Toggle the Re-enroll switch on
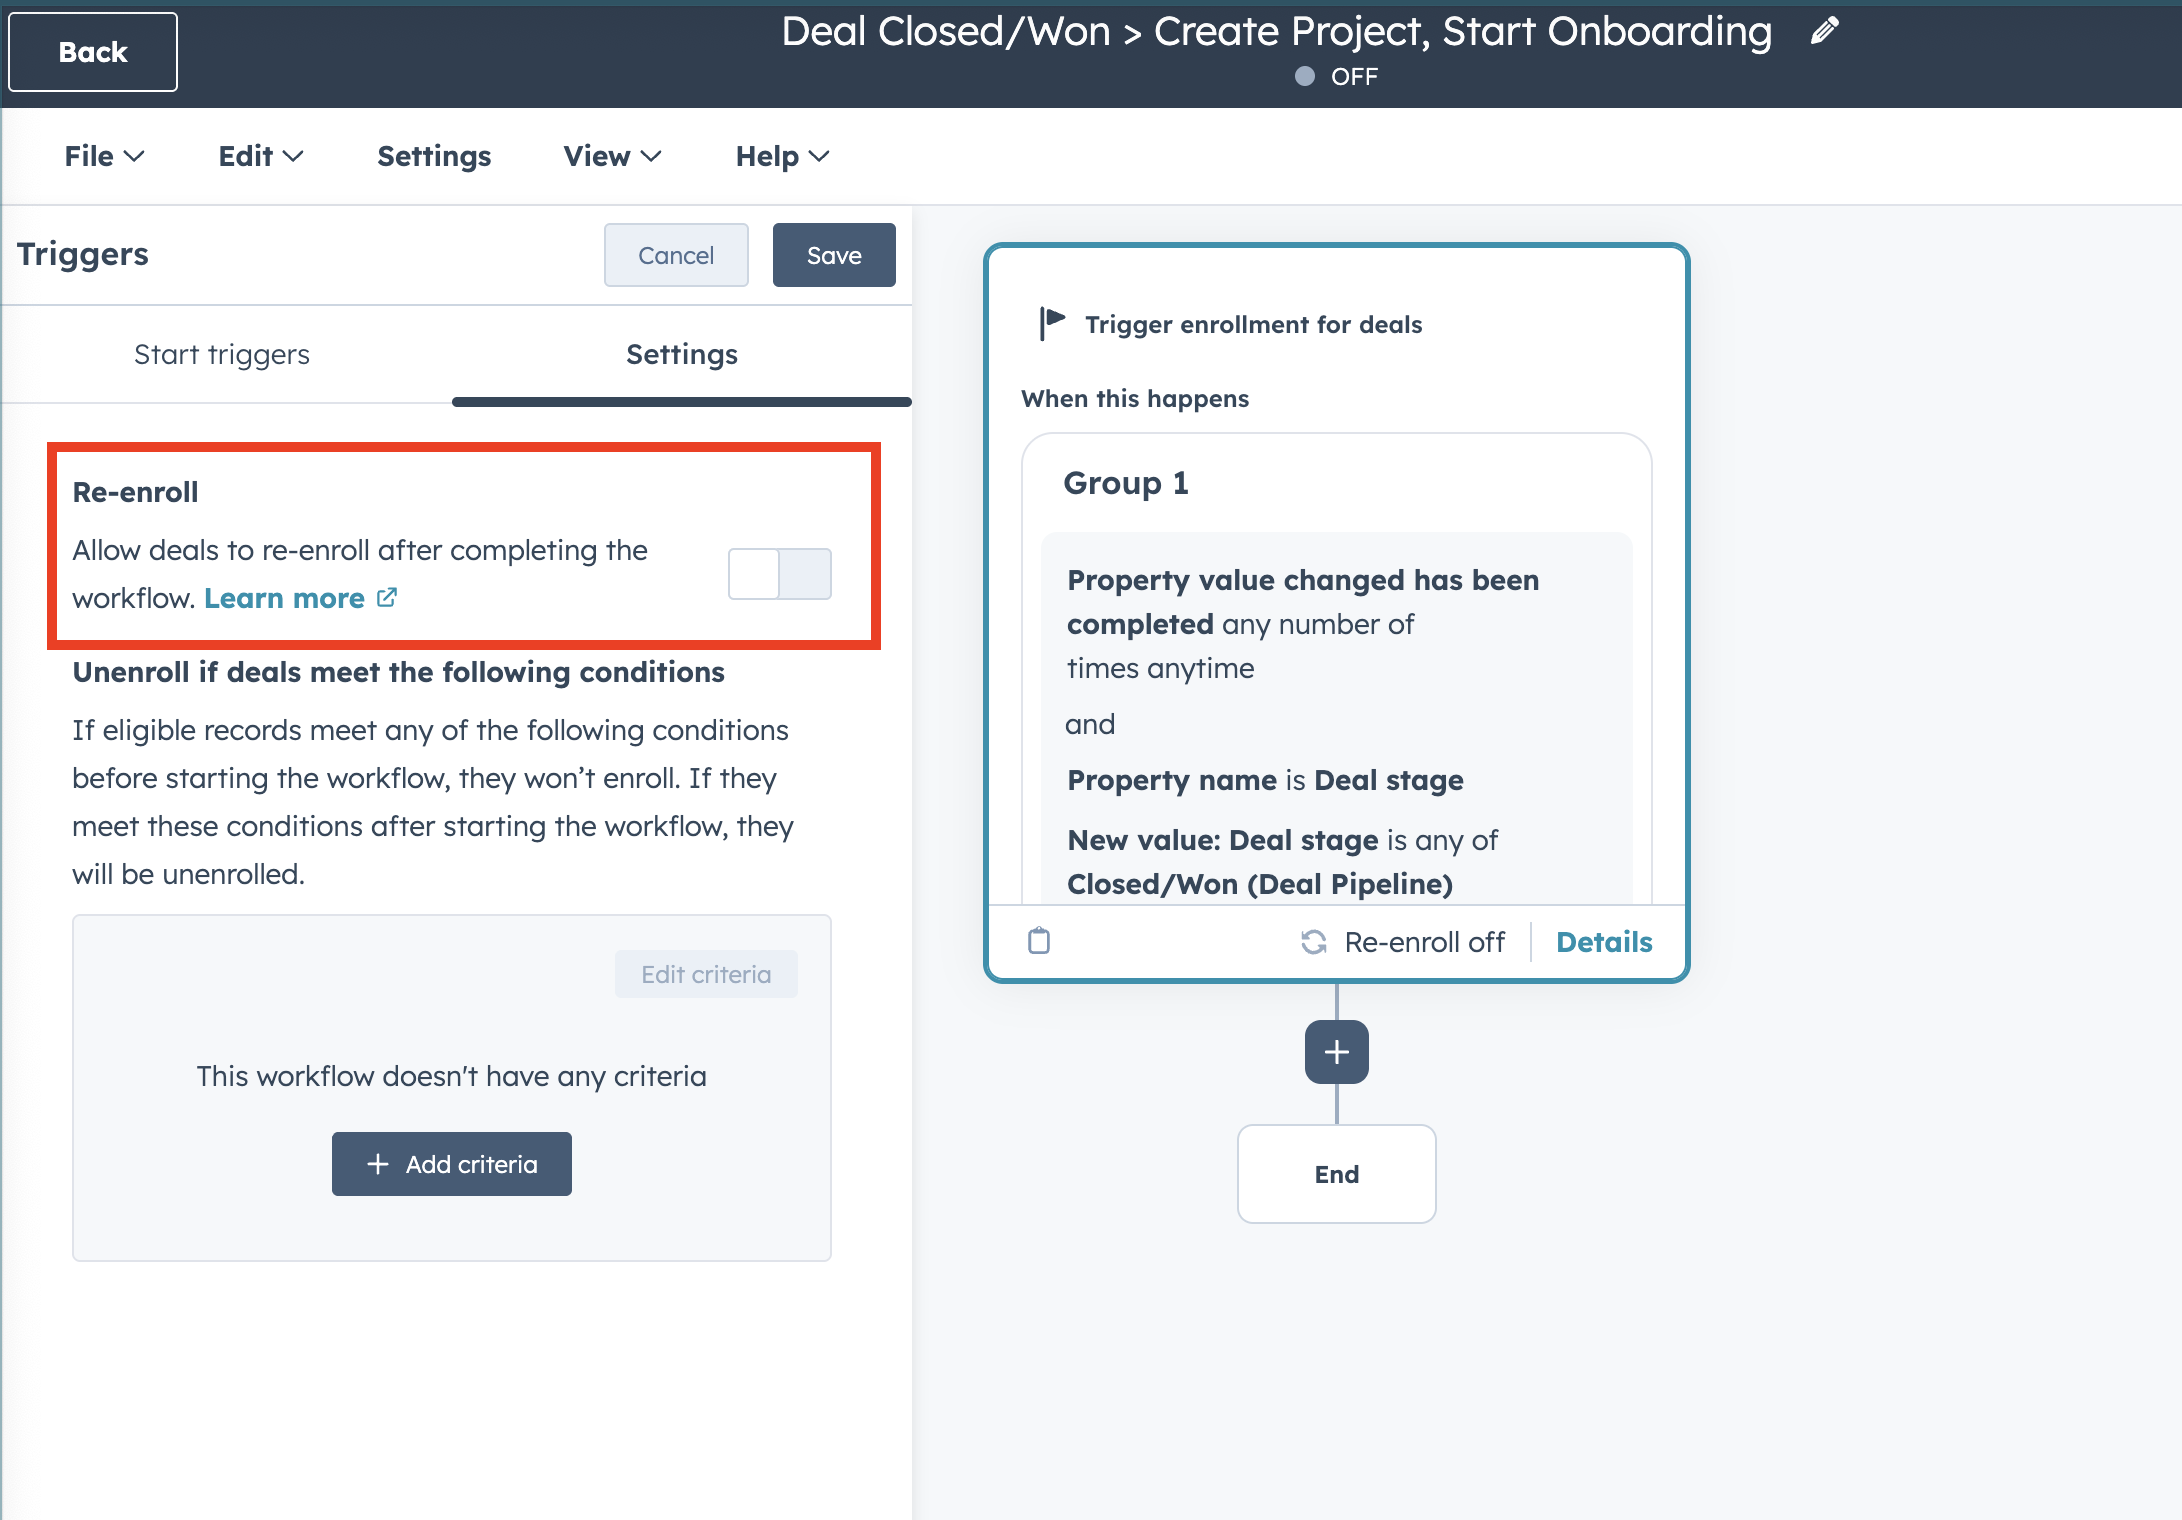Image resolution: width=2182 pixels, height=1520 pixels. (x=779, y=573)
